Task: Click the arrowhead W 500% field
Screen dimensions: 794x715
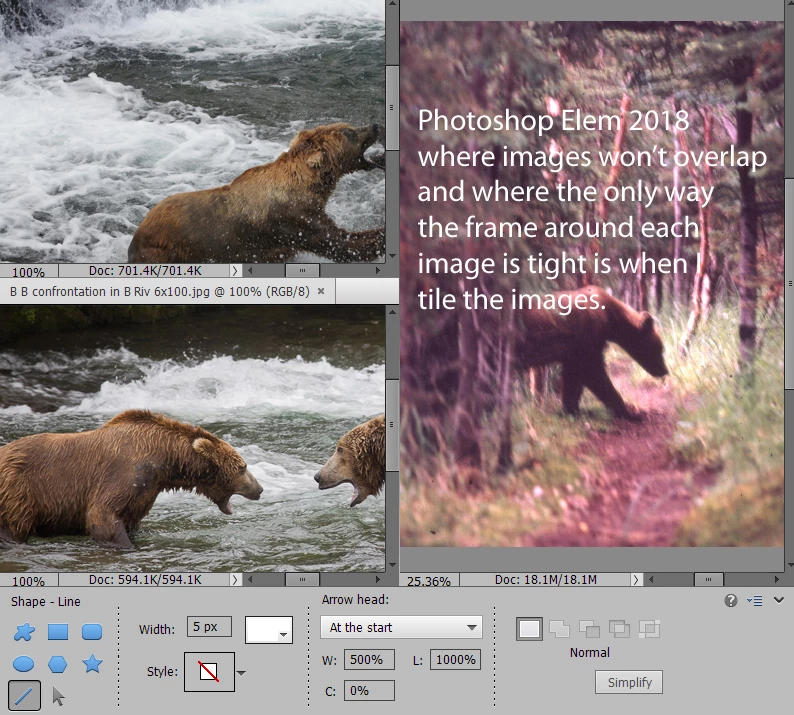Action: (369, 660)
